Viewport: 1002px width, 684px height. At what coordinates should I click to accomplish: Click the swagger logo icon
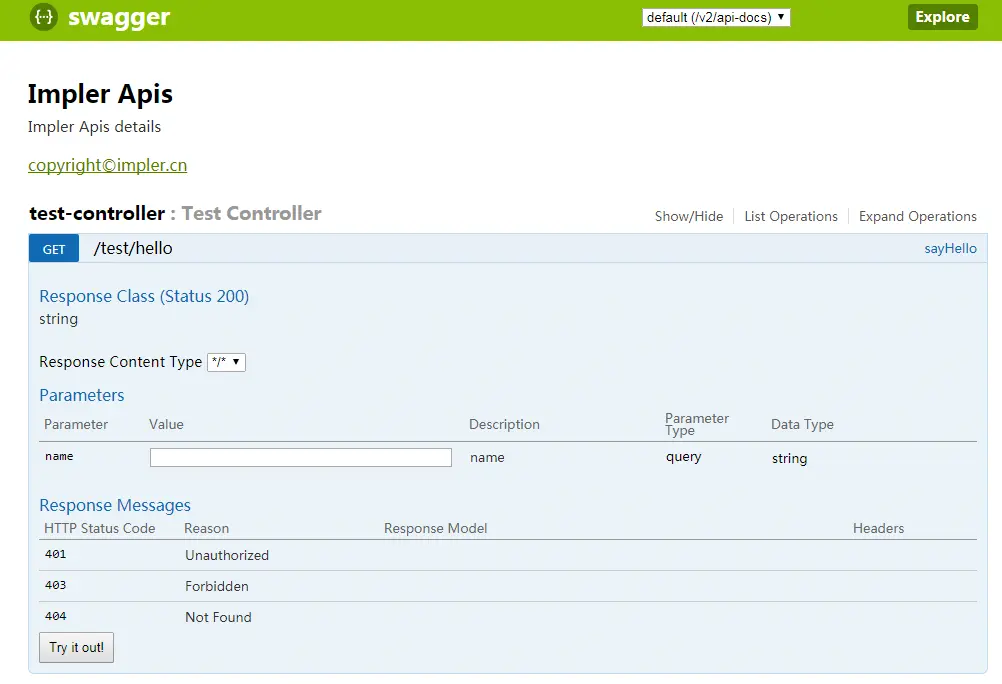point(43,17)
